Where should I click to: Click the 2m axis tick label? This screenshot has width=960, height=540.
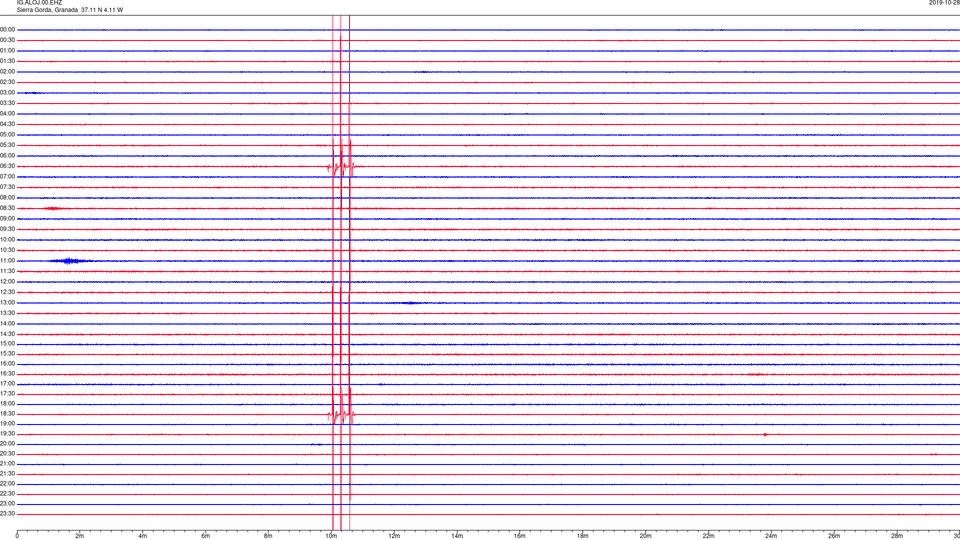80,536
